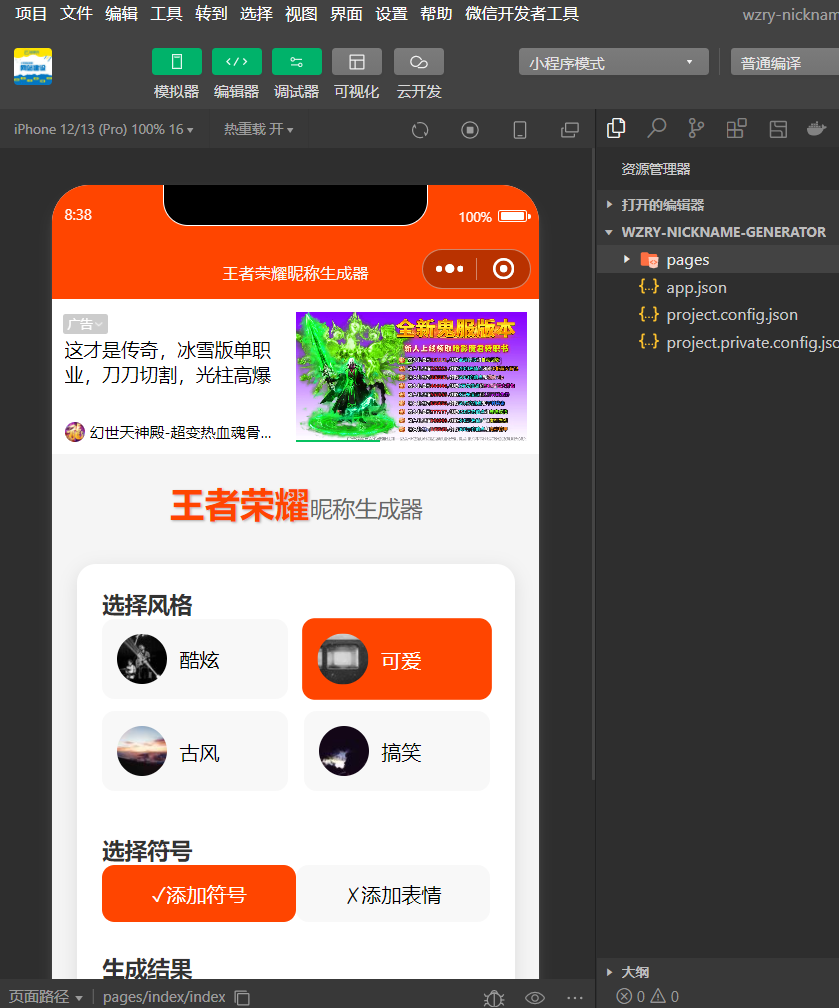Open the Source Control branch icon
The width and height of the screenshot is (839, 1008).
(696, 129)
